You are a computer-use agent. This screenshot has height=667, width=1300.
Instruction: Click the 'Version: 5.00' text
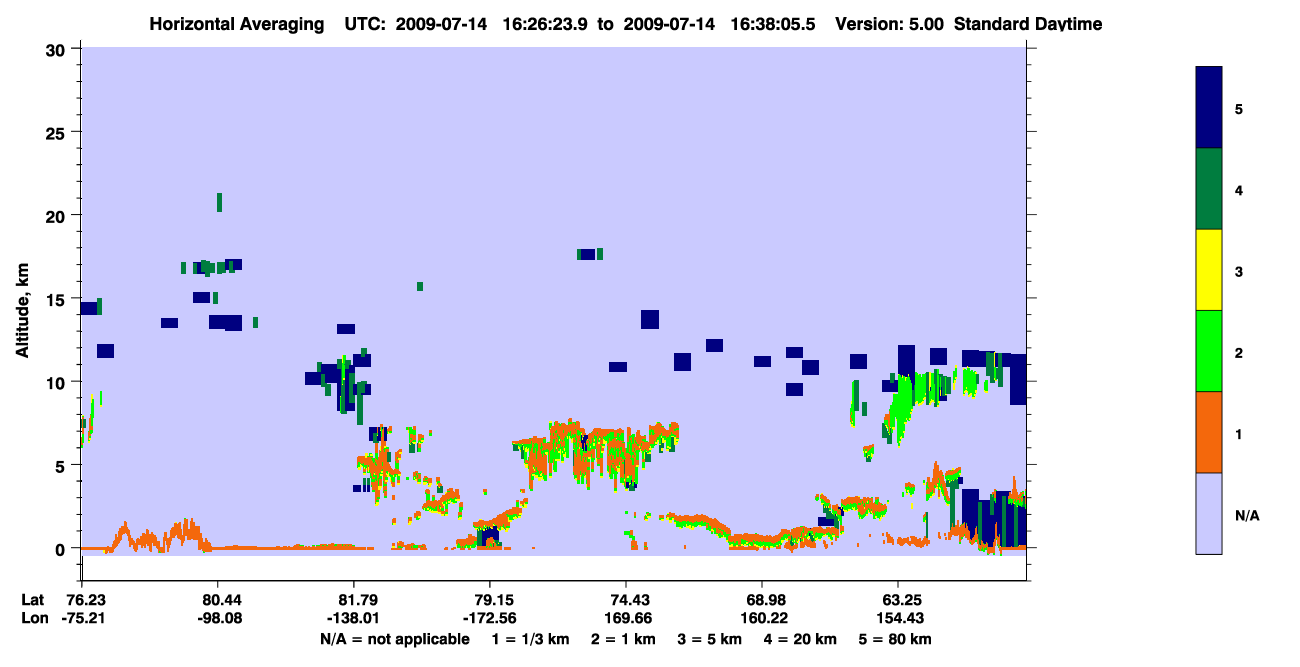click(891, 23)
